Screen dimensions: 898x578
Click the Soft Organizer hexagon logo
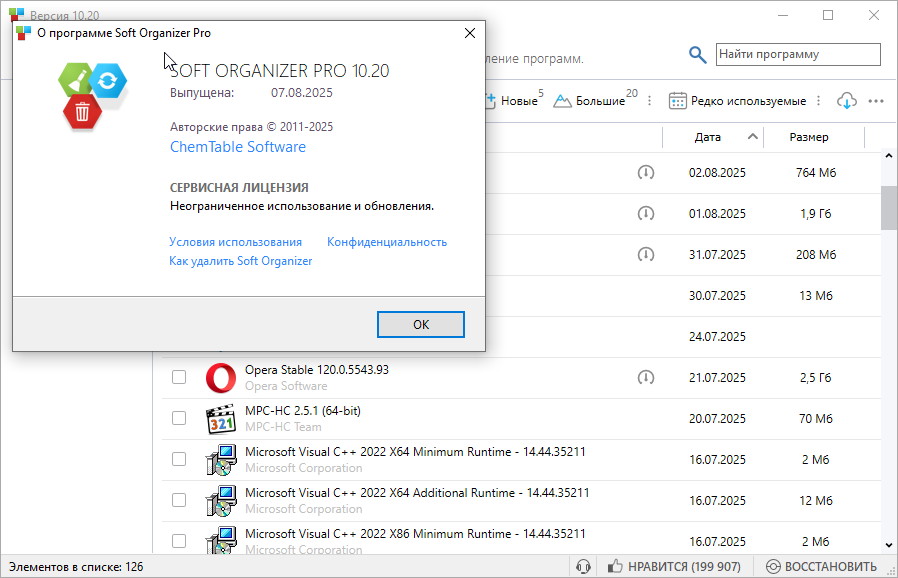pos(92,96)
